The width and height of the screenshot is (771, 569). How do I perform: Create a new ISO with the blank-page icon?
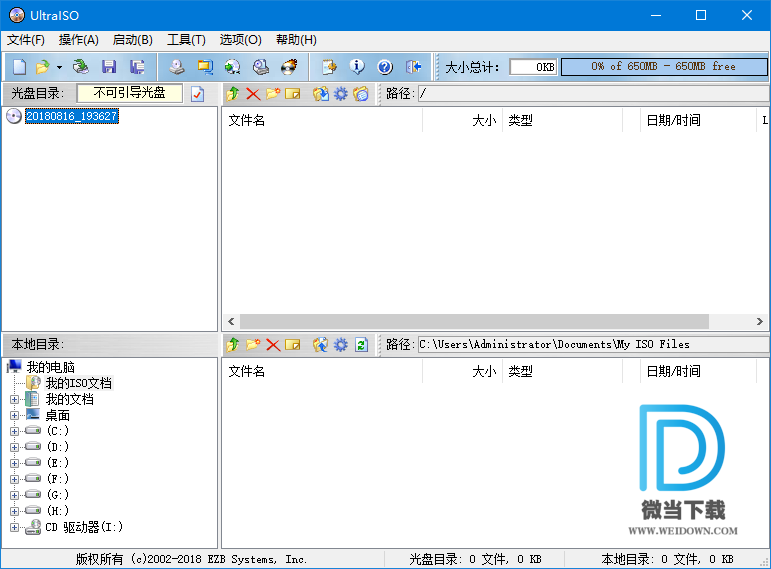(x=19, y=66)
